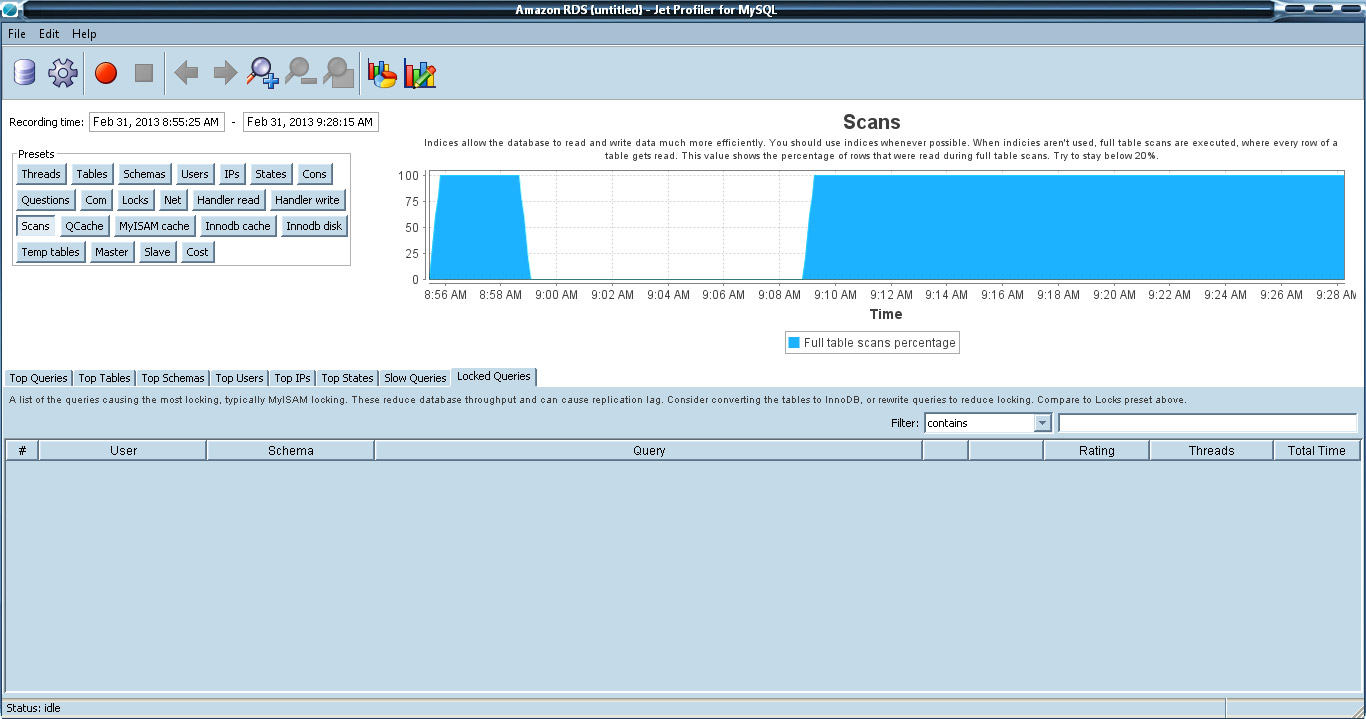The width and height of the screenshot is (1366, 719).
Task: Click the 'Status: idle' status bar text
Action: pos(33,708)
